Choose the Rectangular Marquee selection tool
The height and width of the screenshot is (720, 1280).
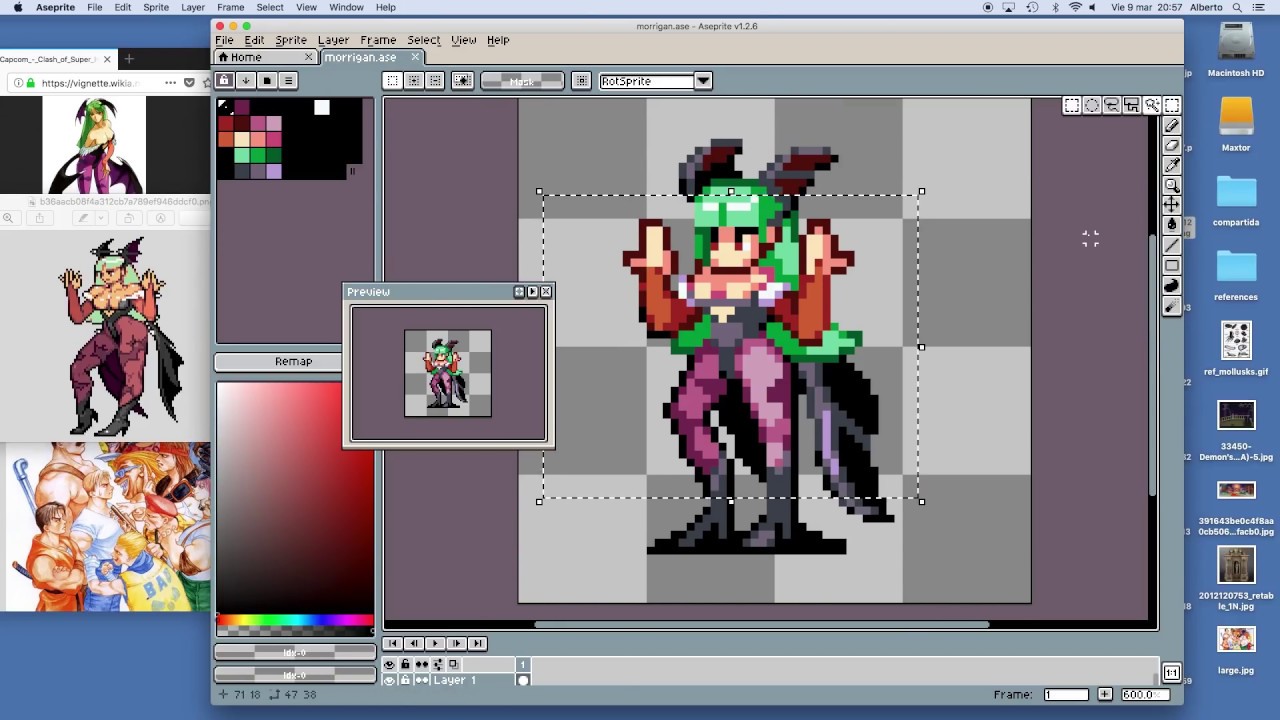[x=1071, y=105]
